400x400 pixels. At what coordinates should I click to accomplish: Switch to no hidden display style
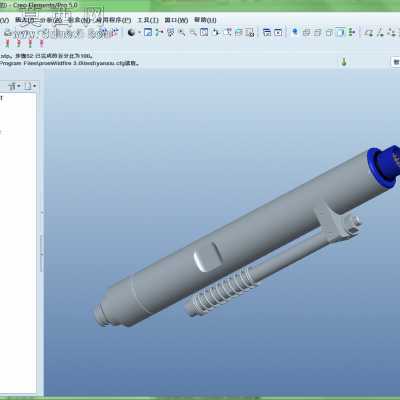[329, 32]
